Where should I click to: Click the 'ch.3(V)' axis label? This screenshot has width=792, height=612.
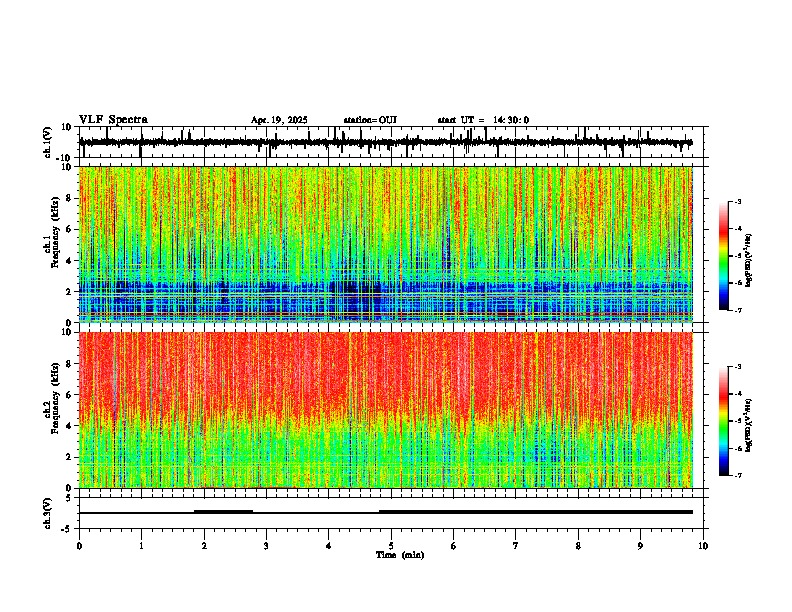48,513
